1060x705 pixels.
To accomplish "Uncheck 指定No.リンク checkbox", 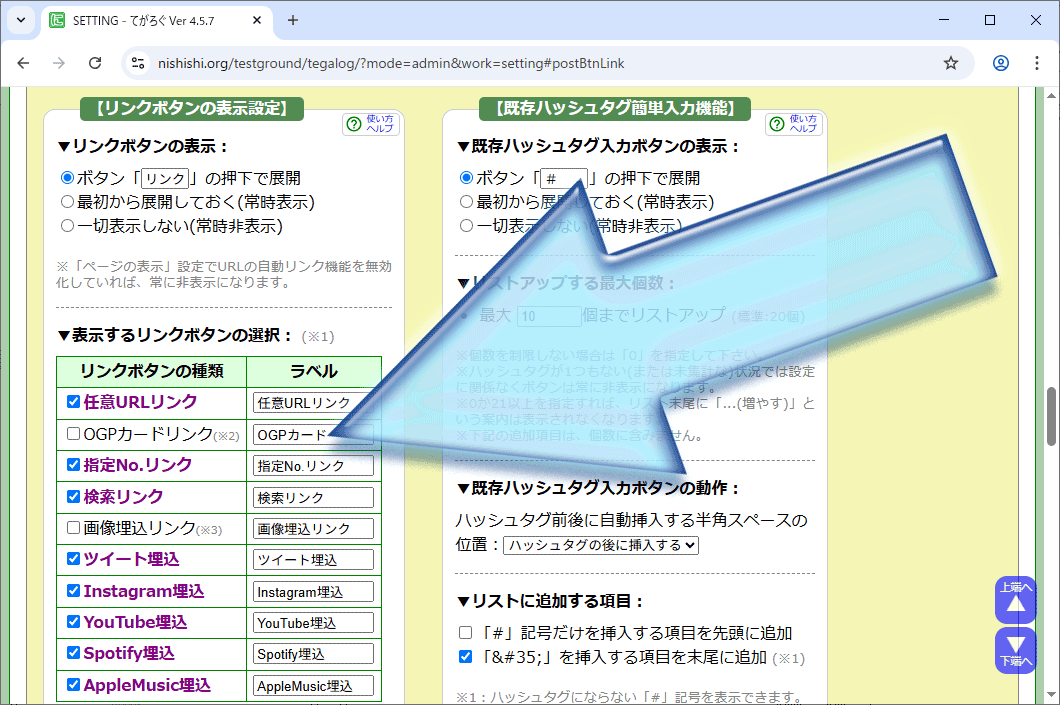I will [74, 464].
